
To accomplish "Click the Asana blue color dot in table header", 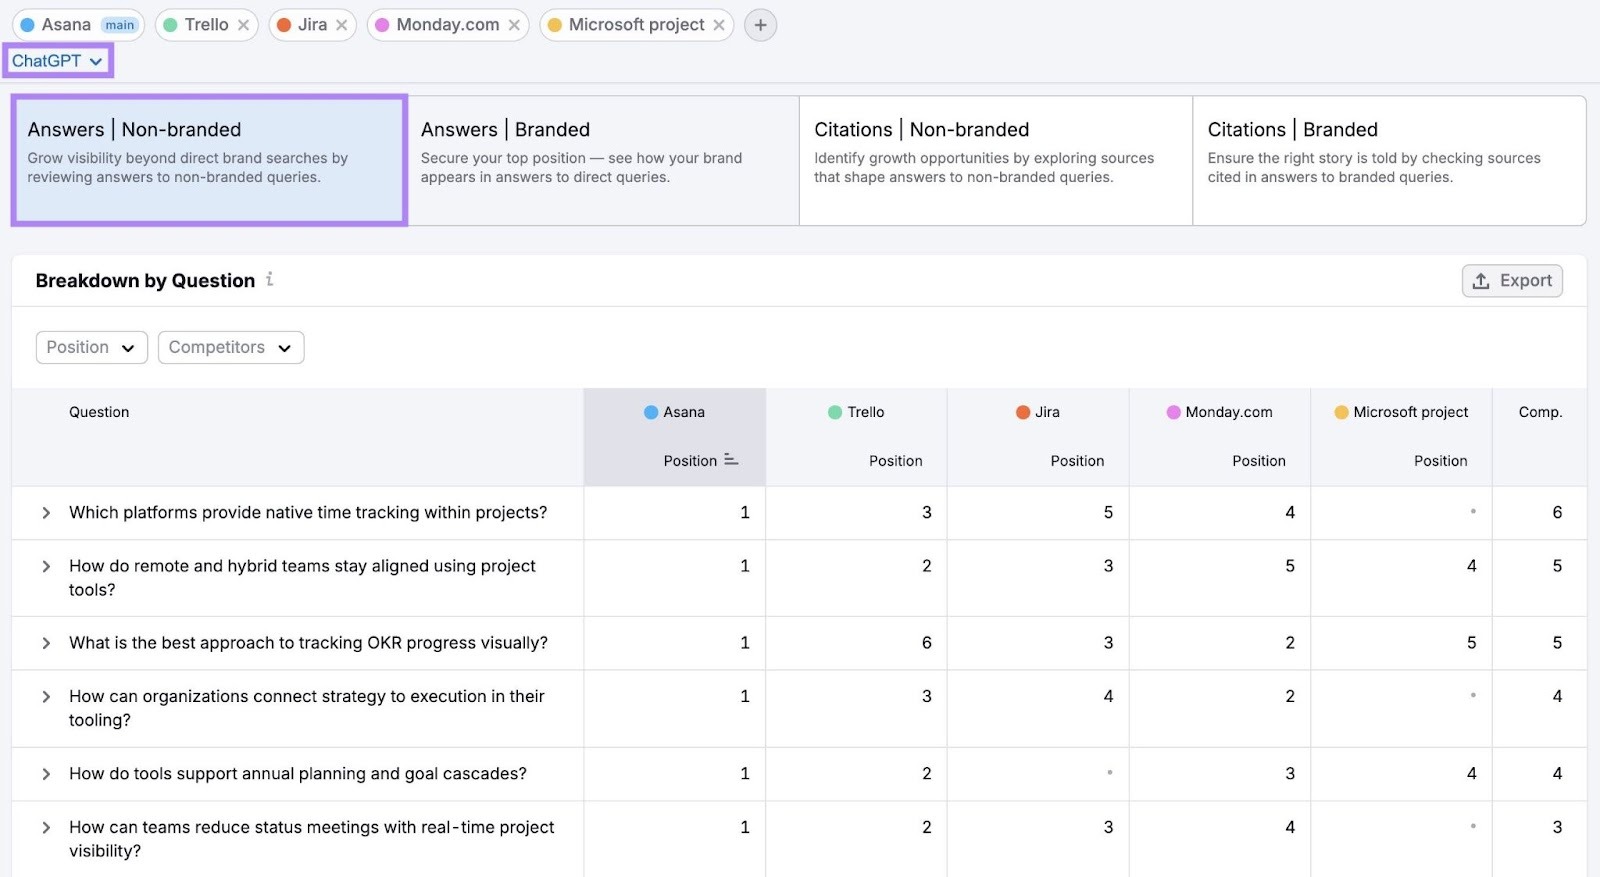I will (651, 412).
